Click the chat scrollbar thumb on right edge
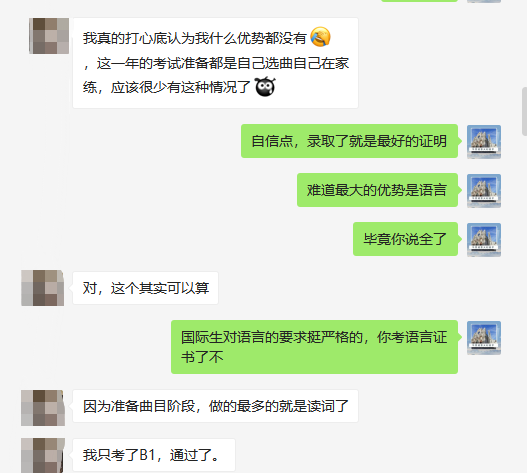Screen dimensions: 527x473 (x=524, y=111)
